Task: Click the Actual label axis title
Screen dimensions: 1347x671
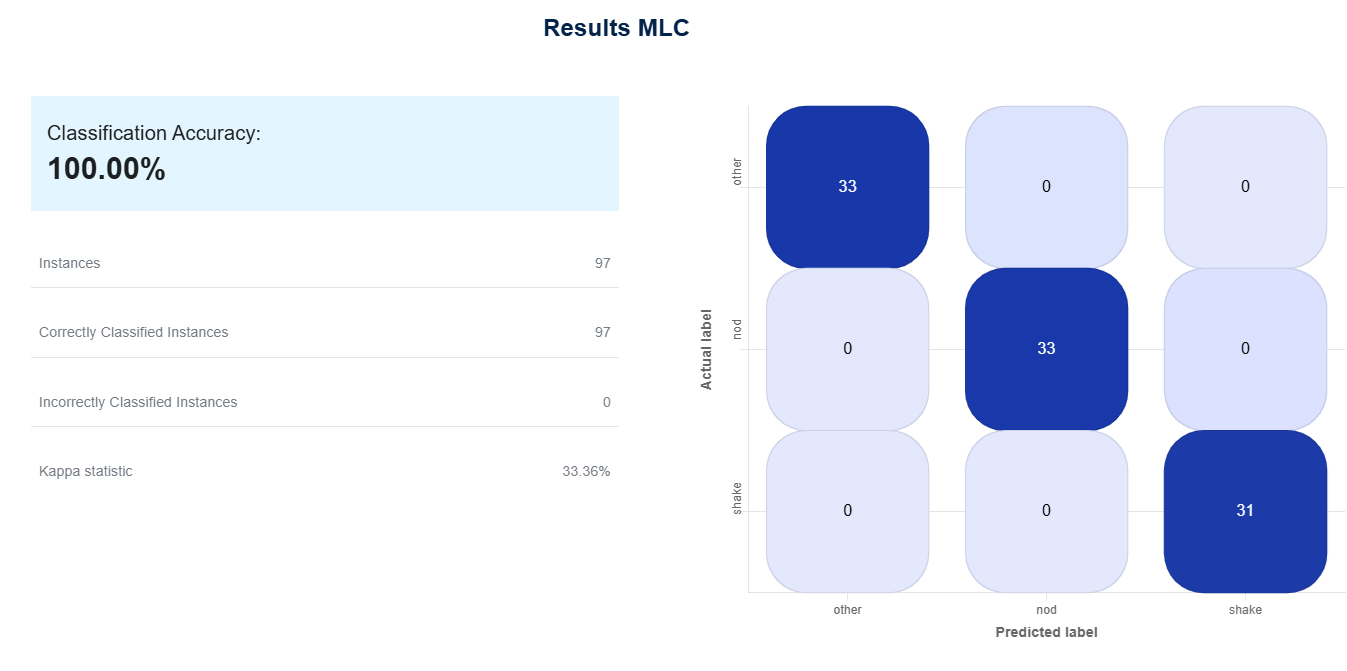Action: (x=707, y=349)
